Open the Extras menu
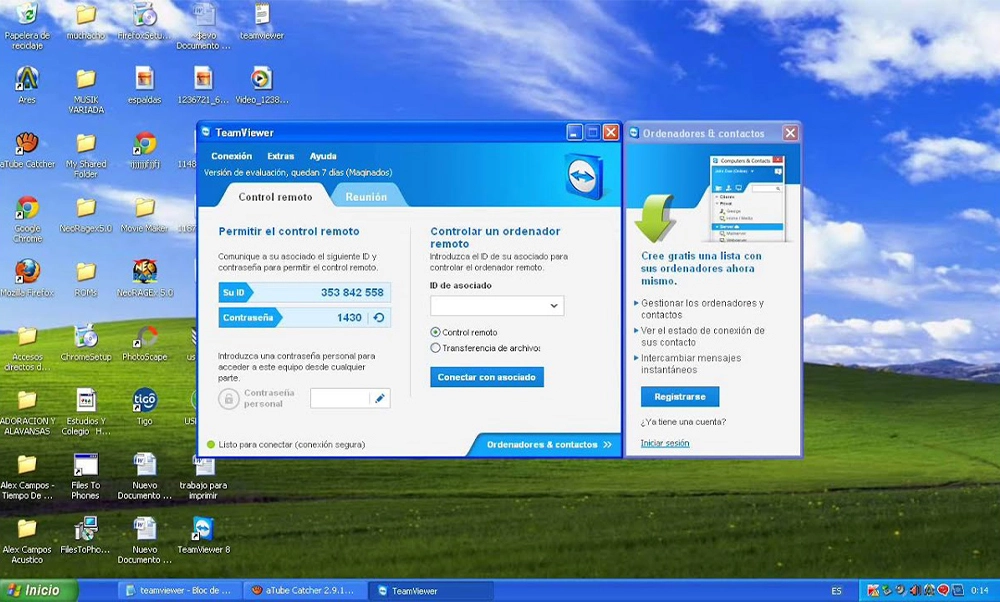Viewport: 1000px width, 602px height. [280, 156]
